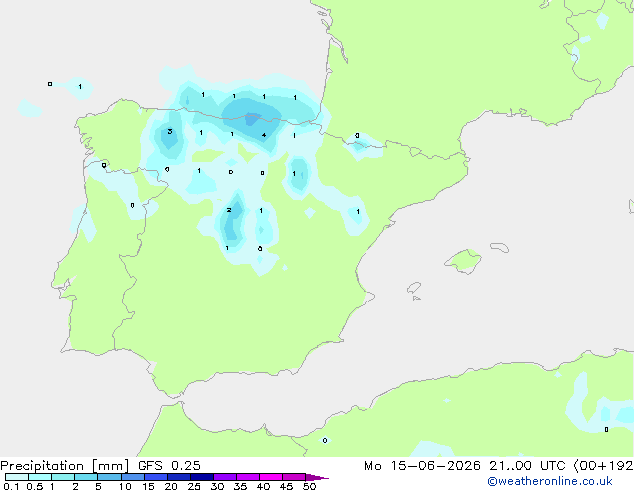Click the Menorca island outline
The image size is (634, 490).
(x=500, y=247)
